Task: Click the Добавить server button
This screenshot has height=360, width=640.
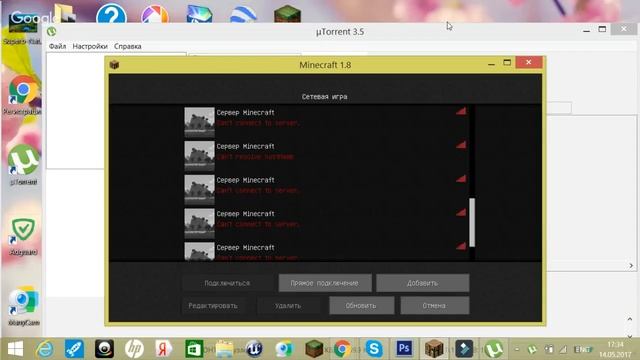Action: (422, 283)
